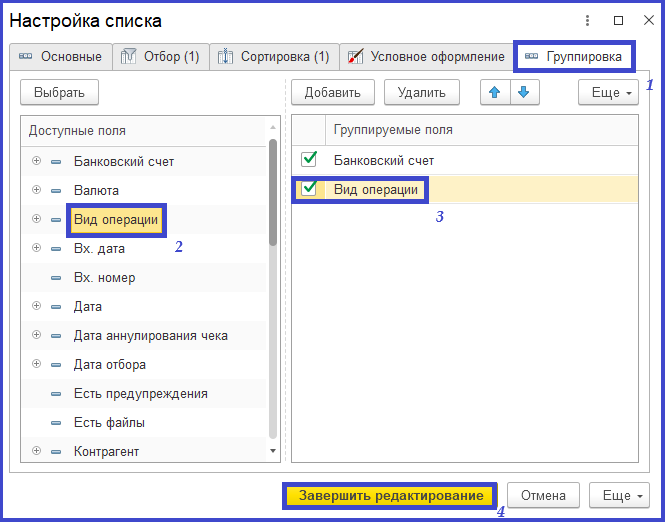The image size is (665, 522).
Task: Expand the Дата аннулирования чека node
Action: pos(37,336)
